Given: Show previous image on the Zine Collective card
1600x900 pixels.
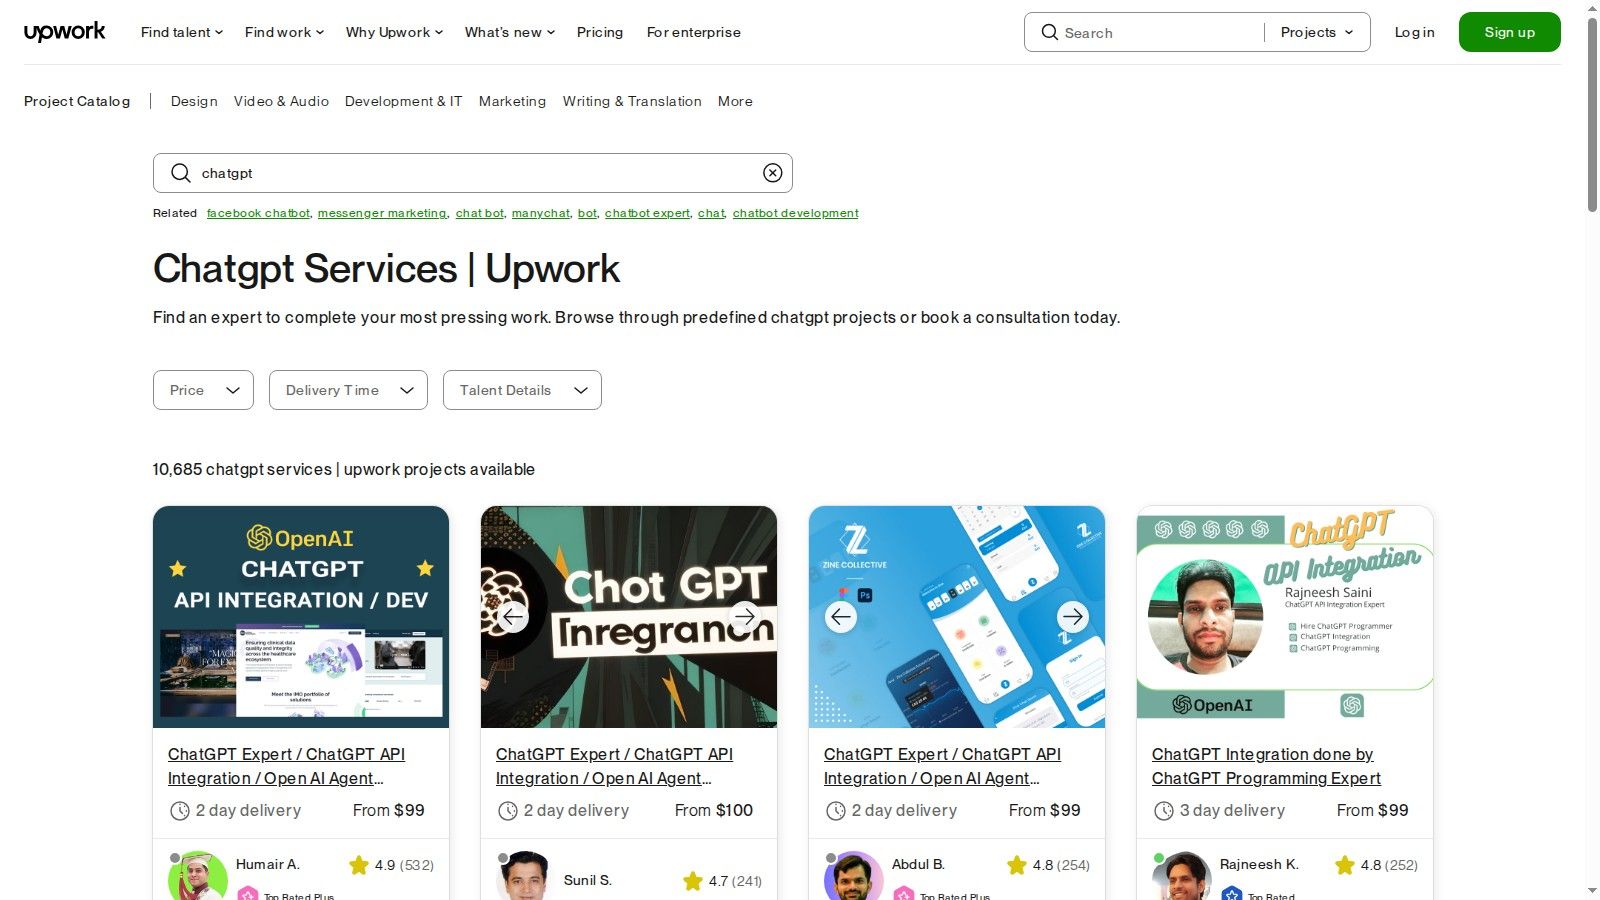Looking at the screenshot, I should [x=841, y=617].
